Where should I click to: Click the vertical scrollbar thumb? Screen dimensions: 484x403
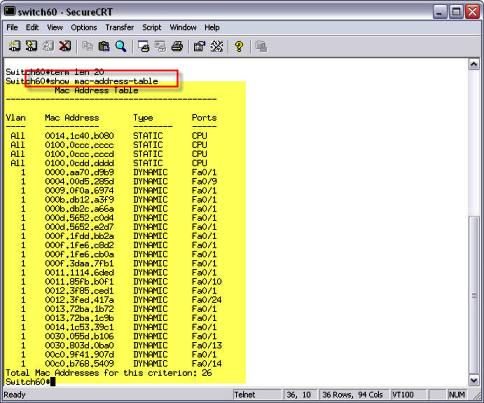(x=474, y=295)
